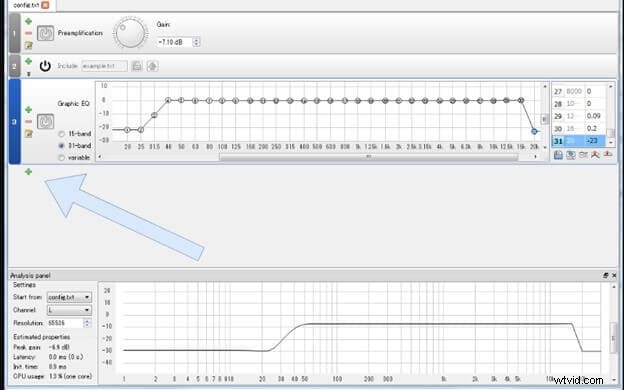Click the reset response icon
Viewport: 624px width, 390px height.
(608, 154)
